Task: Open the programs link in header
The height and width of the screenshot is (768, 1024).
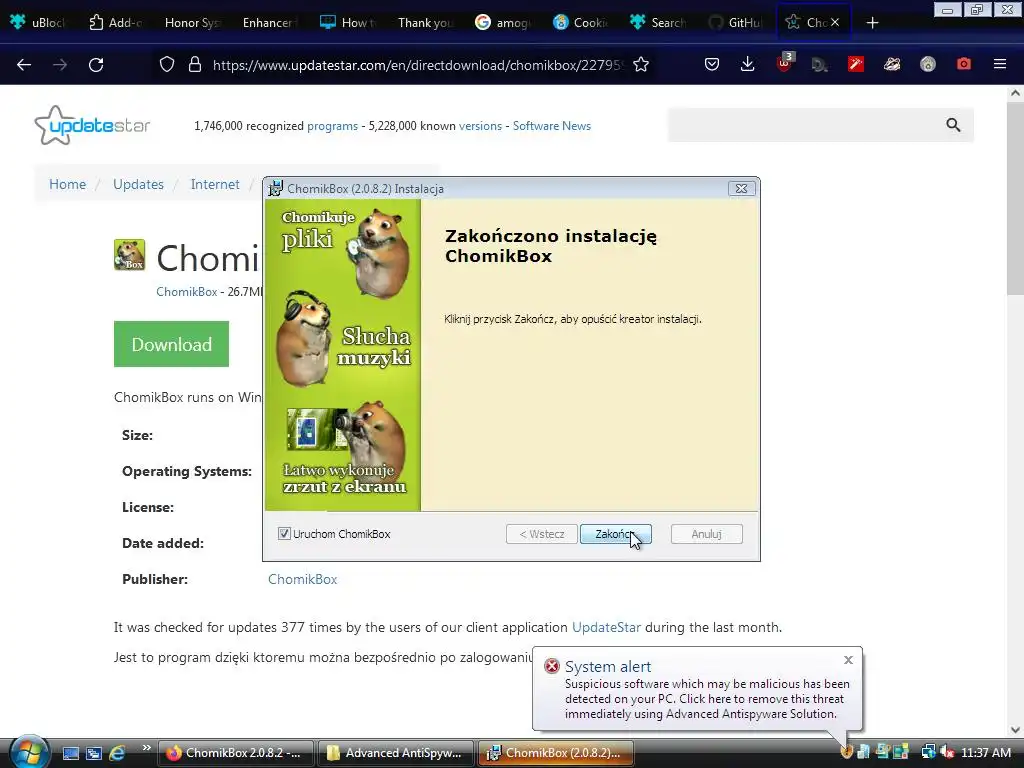Action: click(332, 125)
